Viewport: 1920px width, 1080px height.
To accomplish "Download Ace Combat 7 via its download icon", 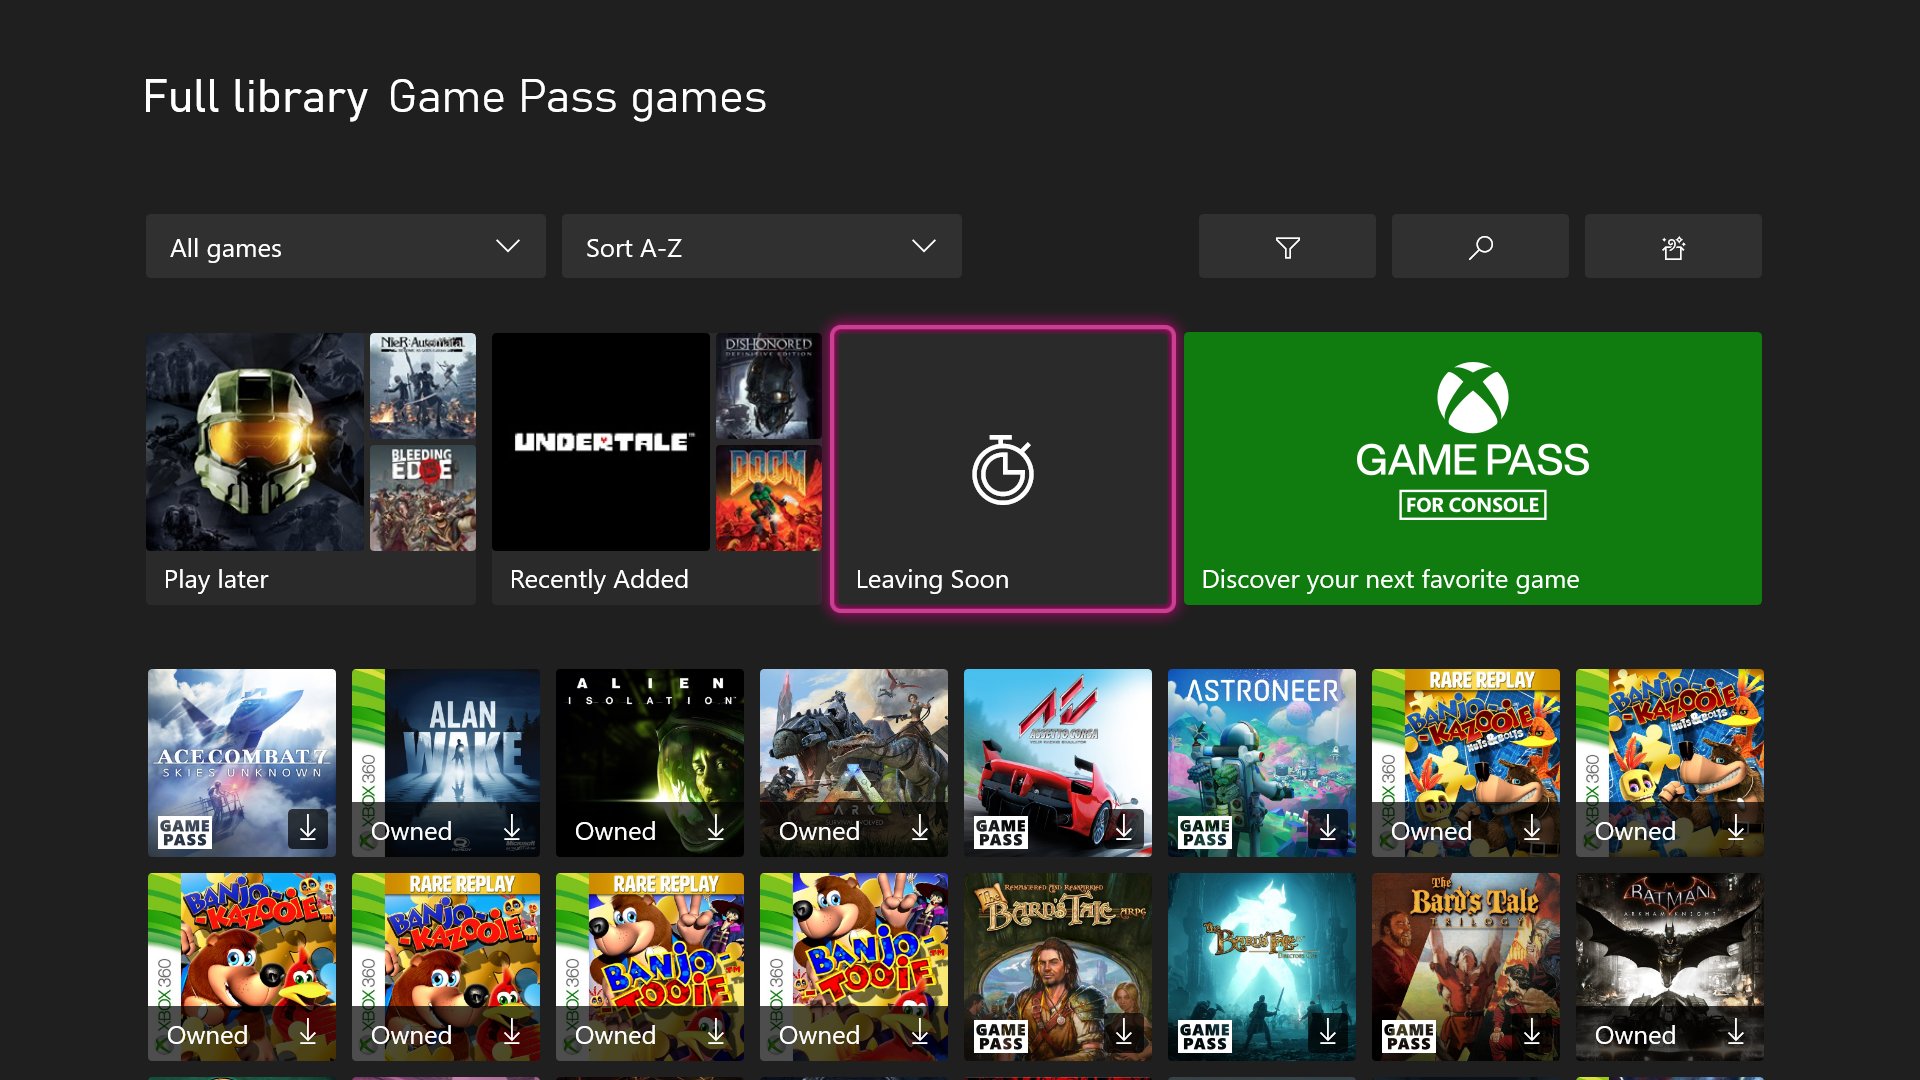I will (308, 828).
